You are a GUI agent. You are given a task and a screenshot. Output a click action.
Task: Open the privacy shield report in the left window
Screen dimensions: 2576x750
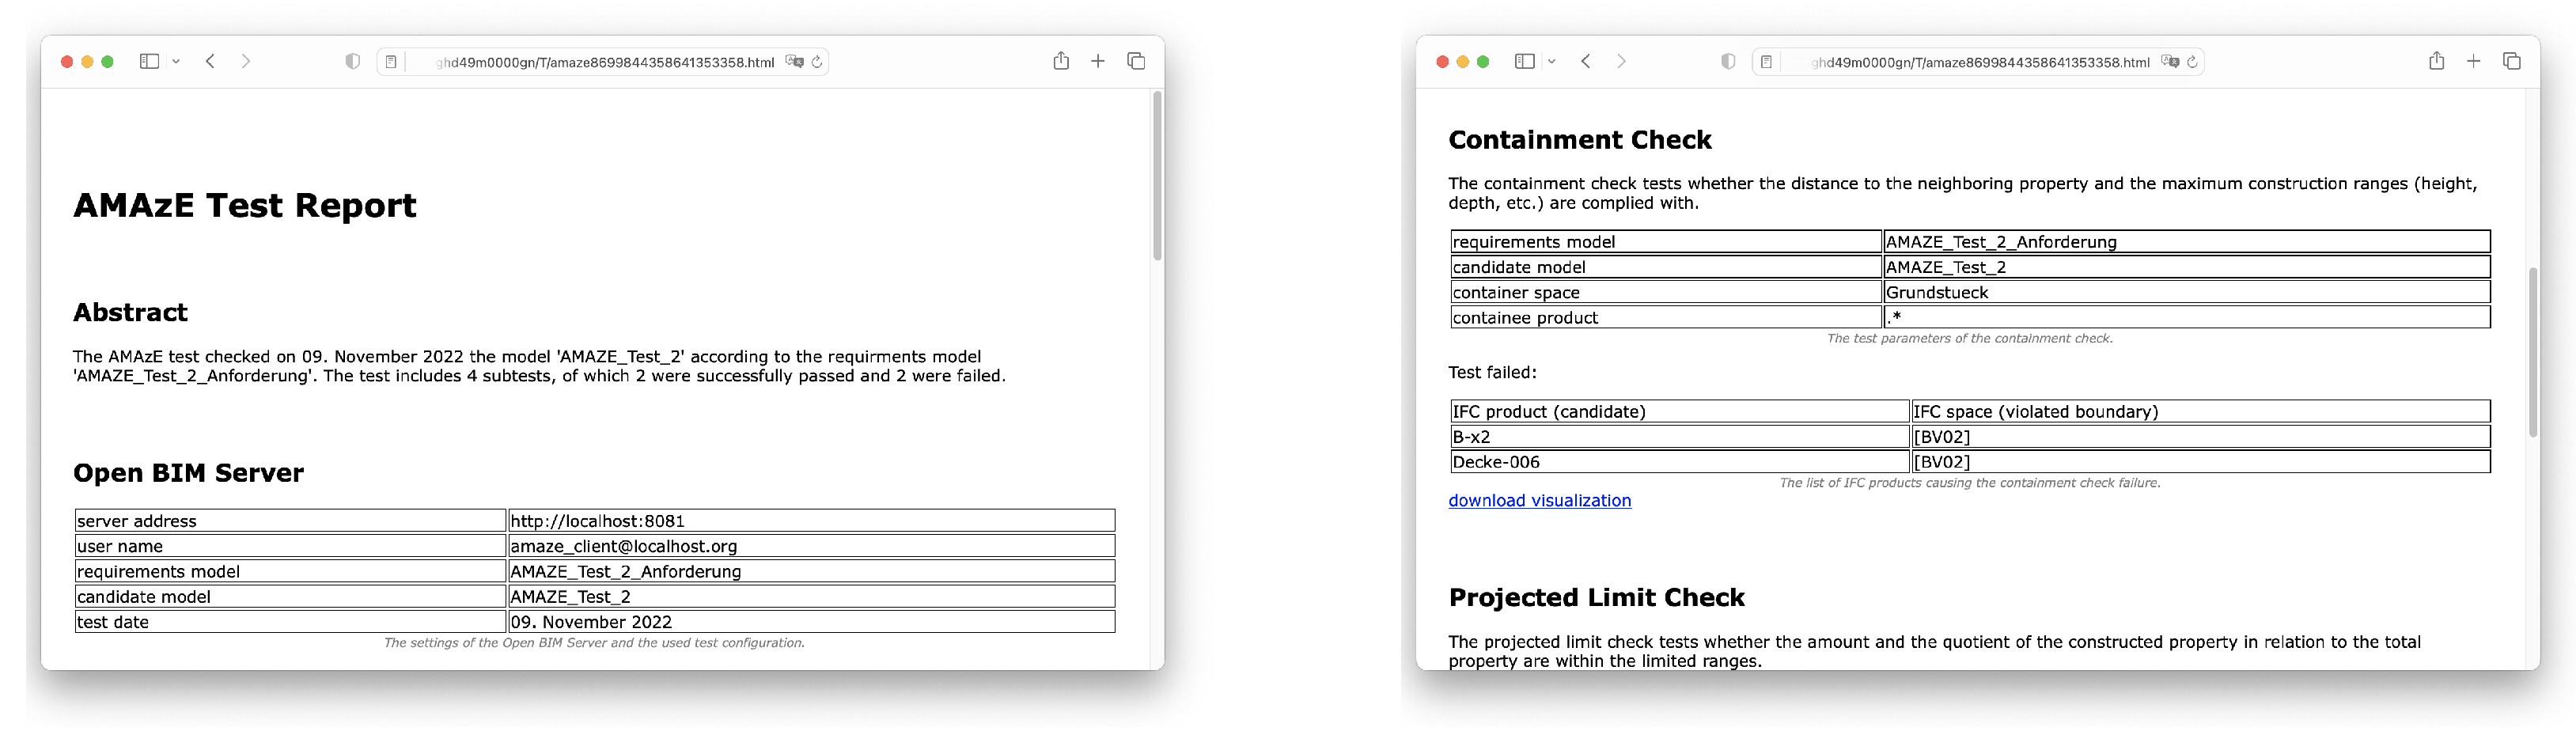click(x=352, y=62)
